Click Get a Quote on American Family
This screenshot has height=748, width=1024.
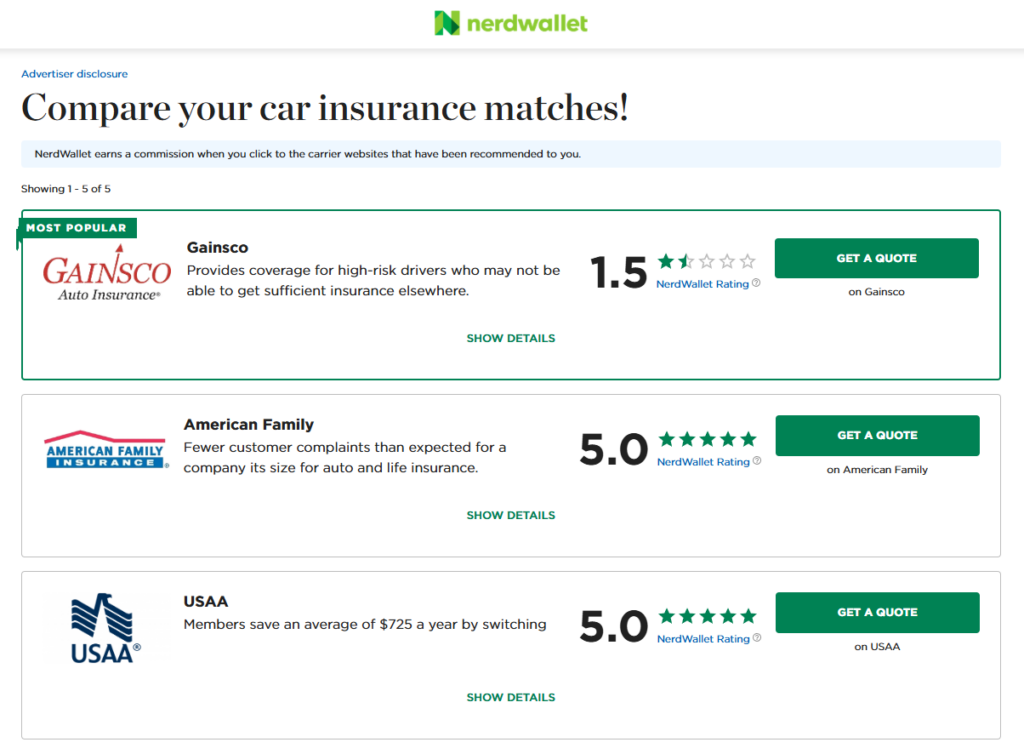[x=876, y=435]
